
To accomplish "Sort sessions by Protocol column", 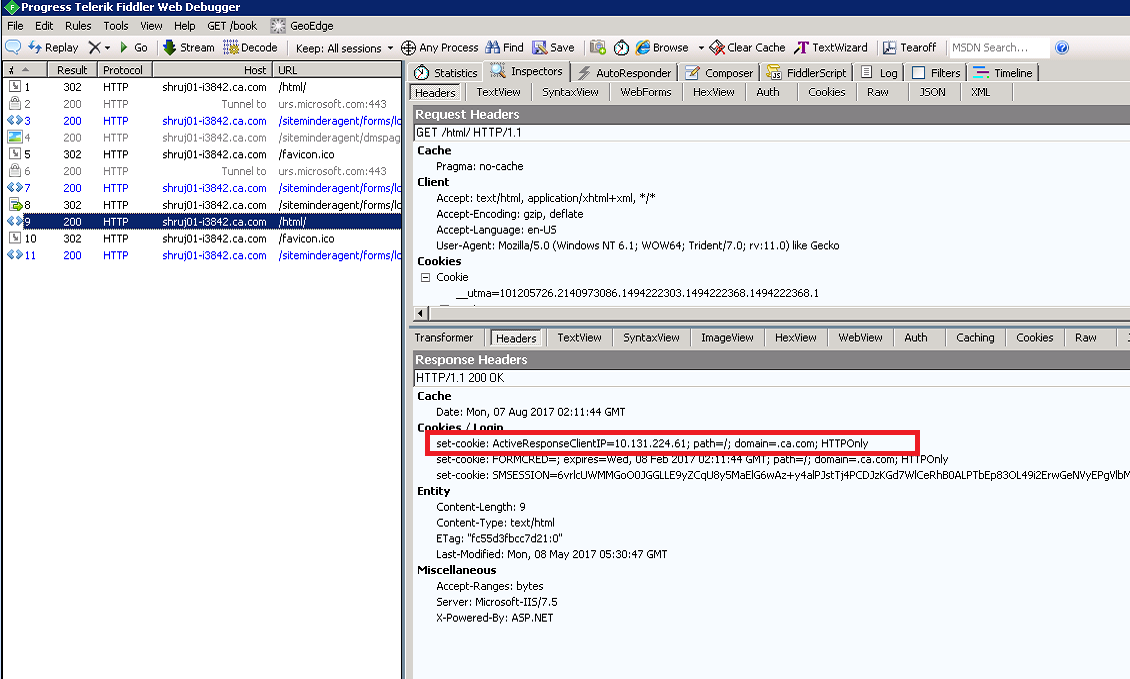I will [x=124, y=70].
